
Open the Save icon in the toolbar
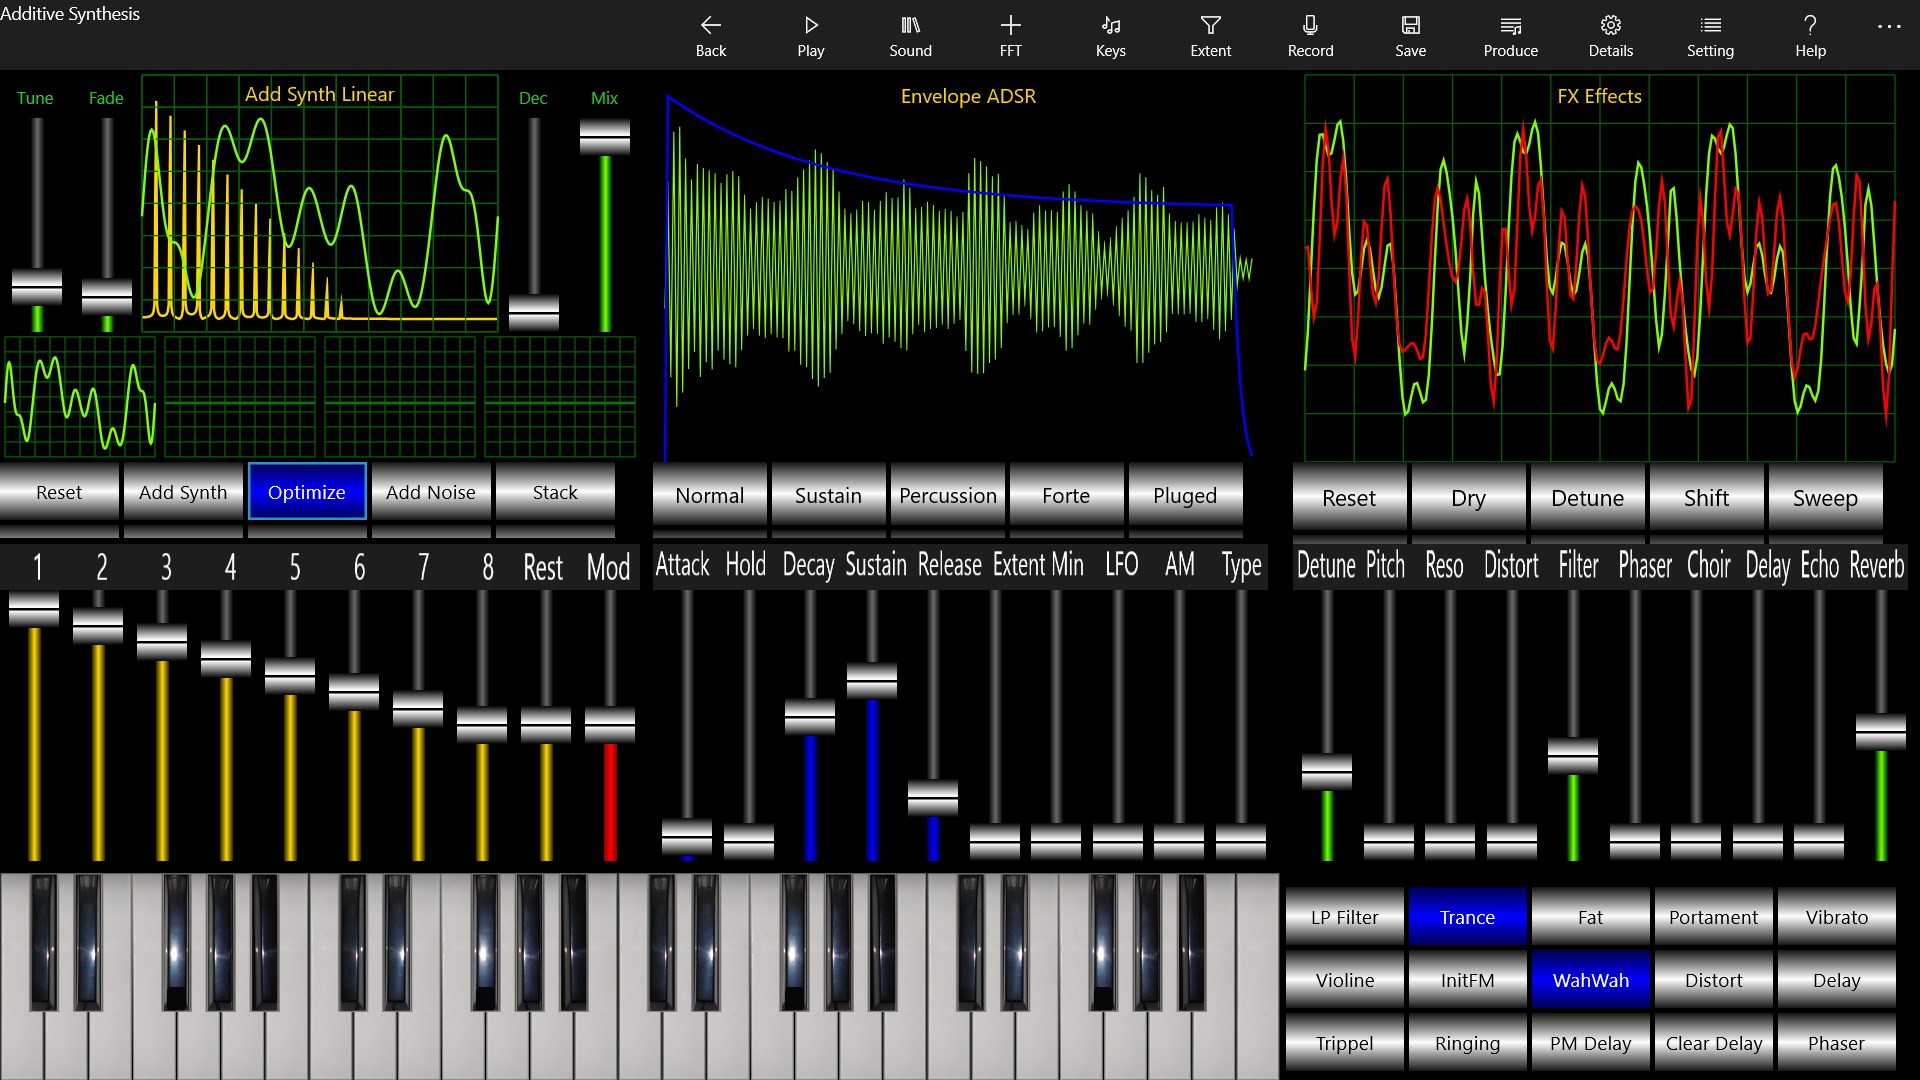(1410, 35)
